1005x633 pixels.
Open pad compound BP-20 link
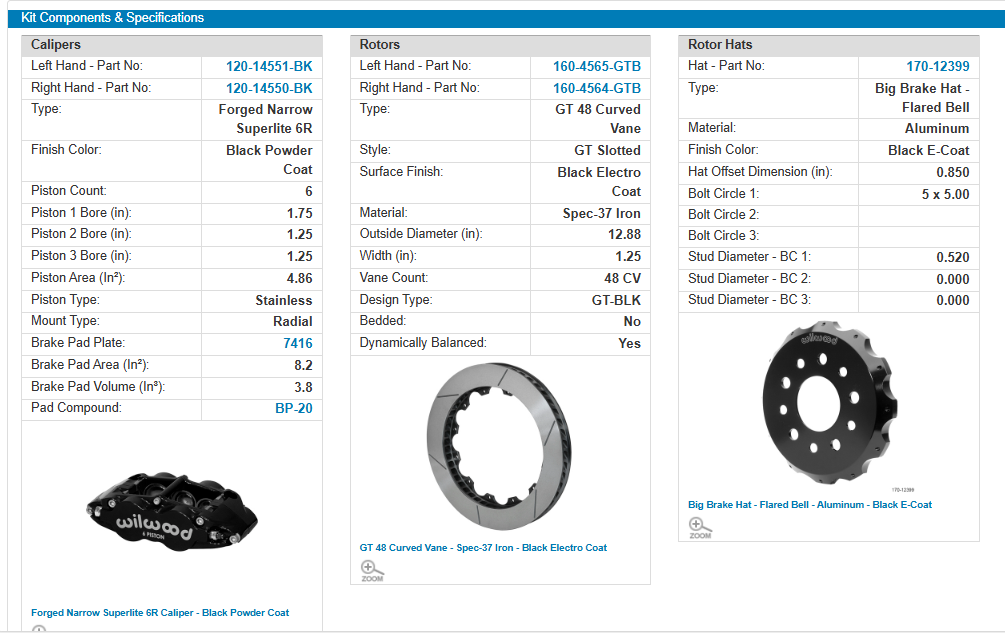293,408
